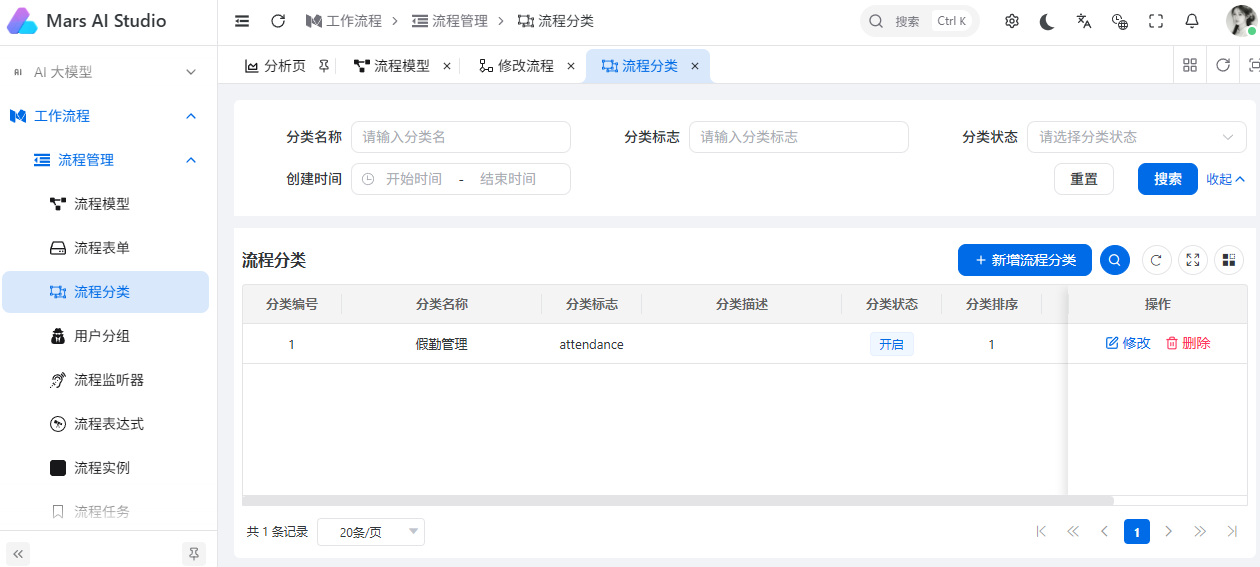Open the column settings icon
Image resolution: width=1260 pixels, height=567 pixels.
(x=1229, y=260)
